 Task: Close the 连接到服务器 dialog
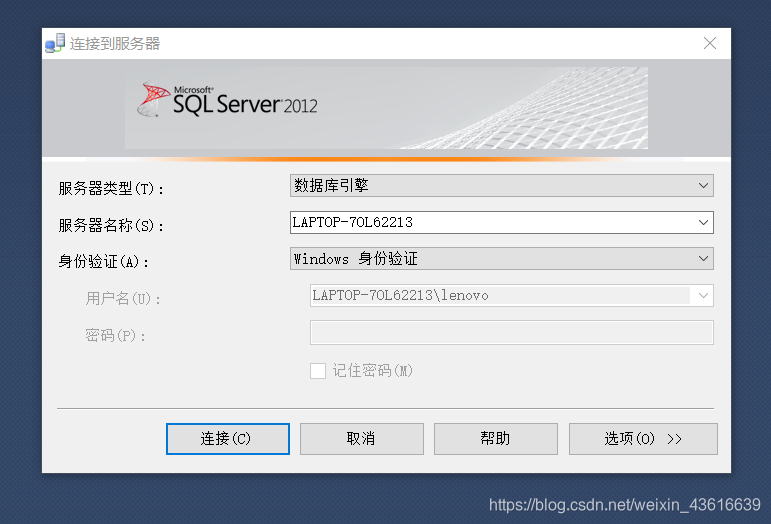tap(710, 43)
